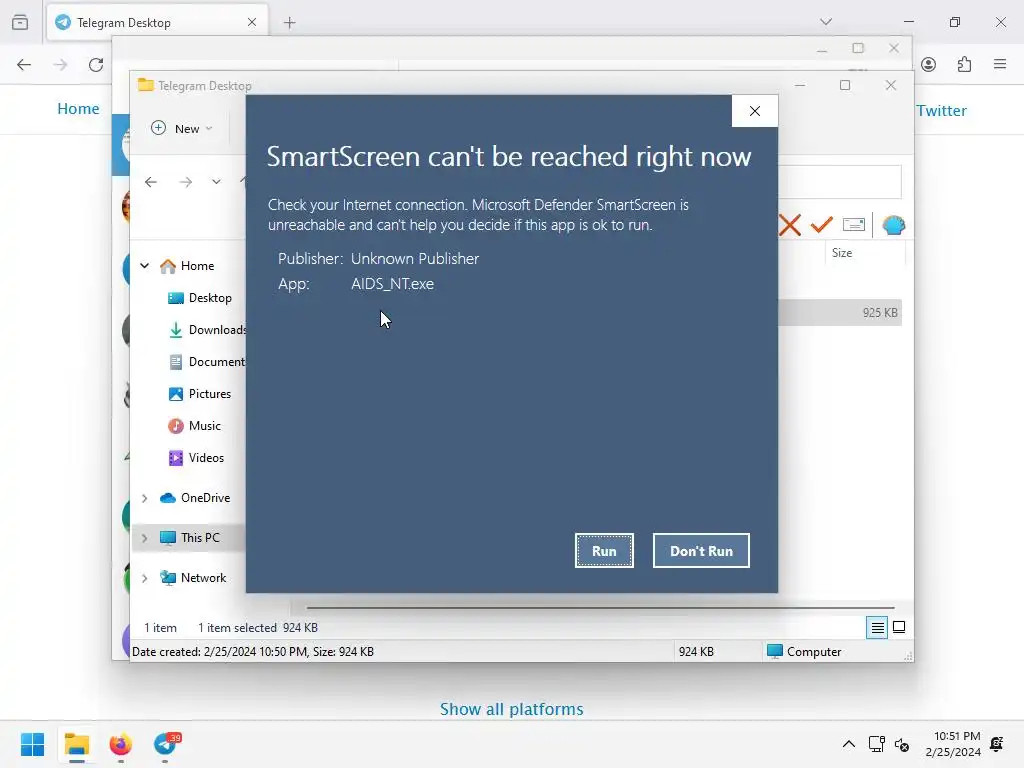
Task: Select Home in the navigation pane
Action: pos(187,266)
